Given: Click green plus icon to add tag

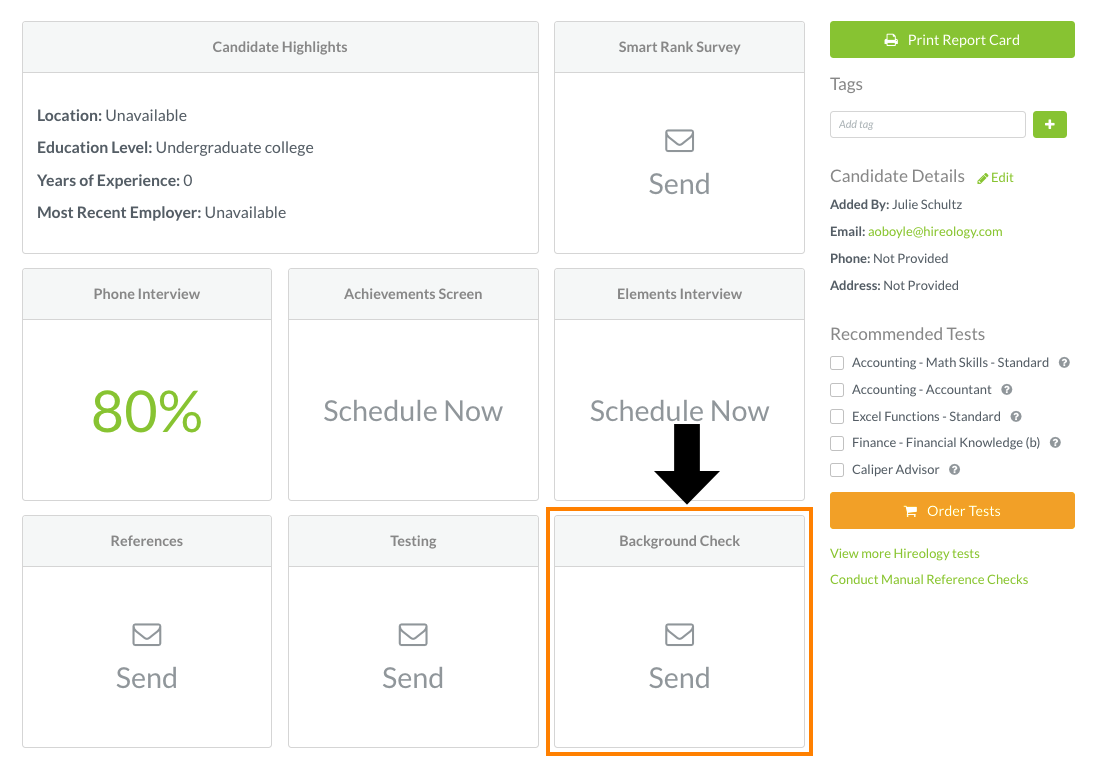Looking at the screenshot, I should 1049,124.
